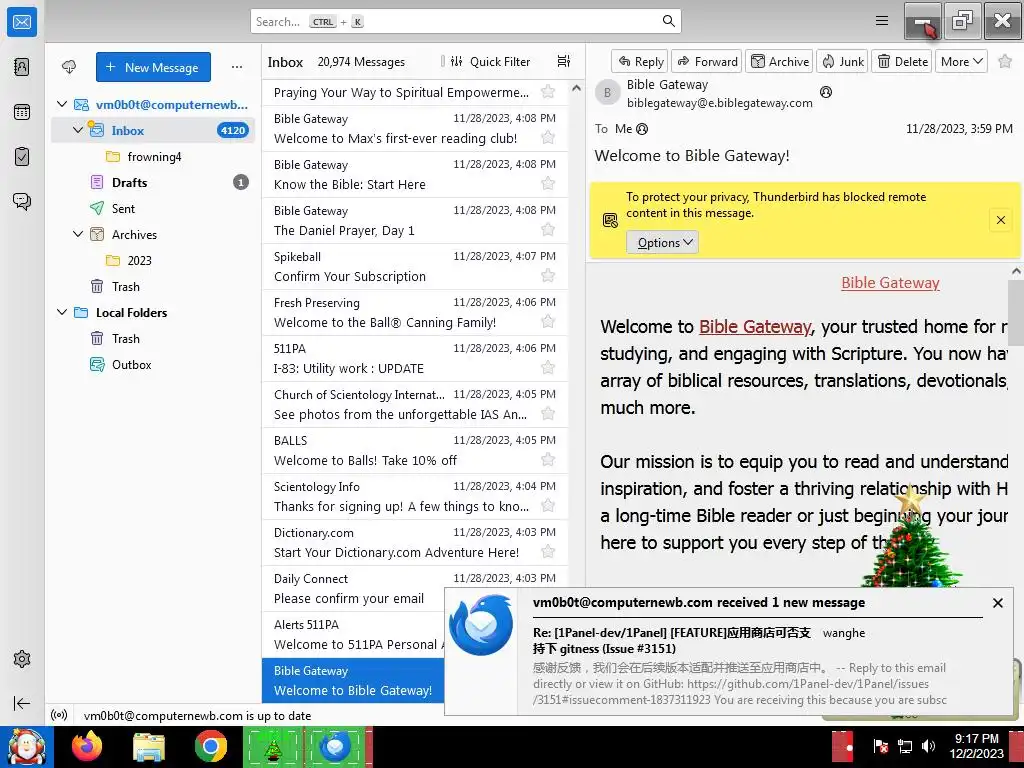
Task: Star the Welcome to Balls email
Action: point(548,459)
